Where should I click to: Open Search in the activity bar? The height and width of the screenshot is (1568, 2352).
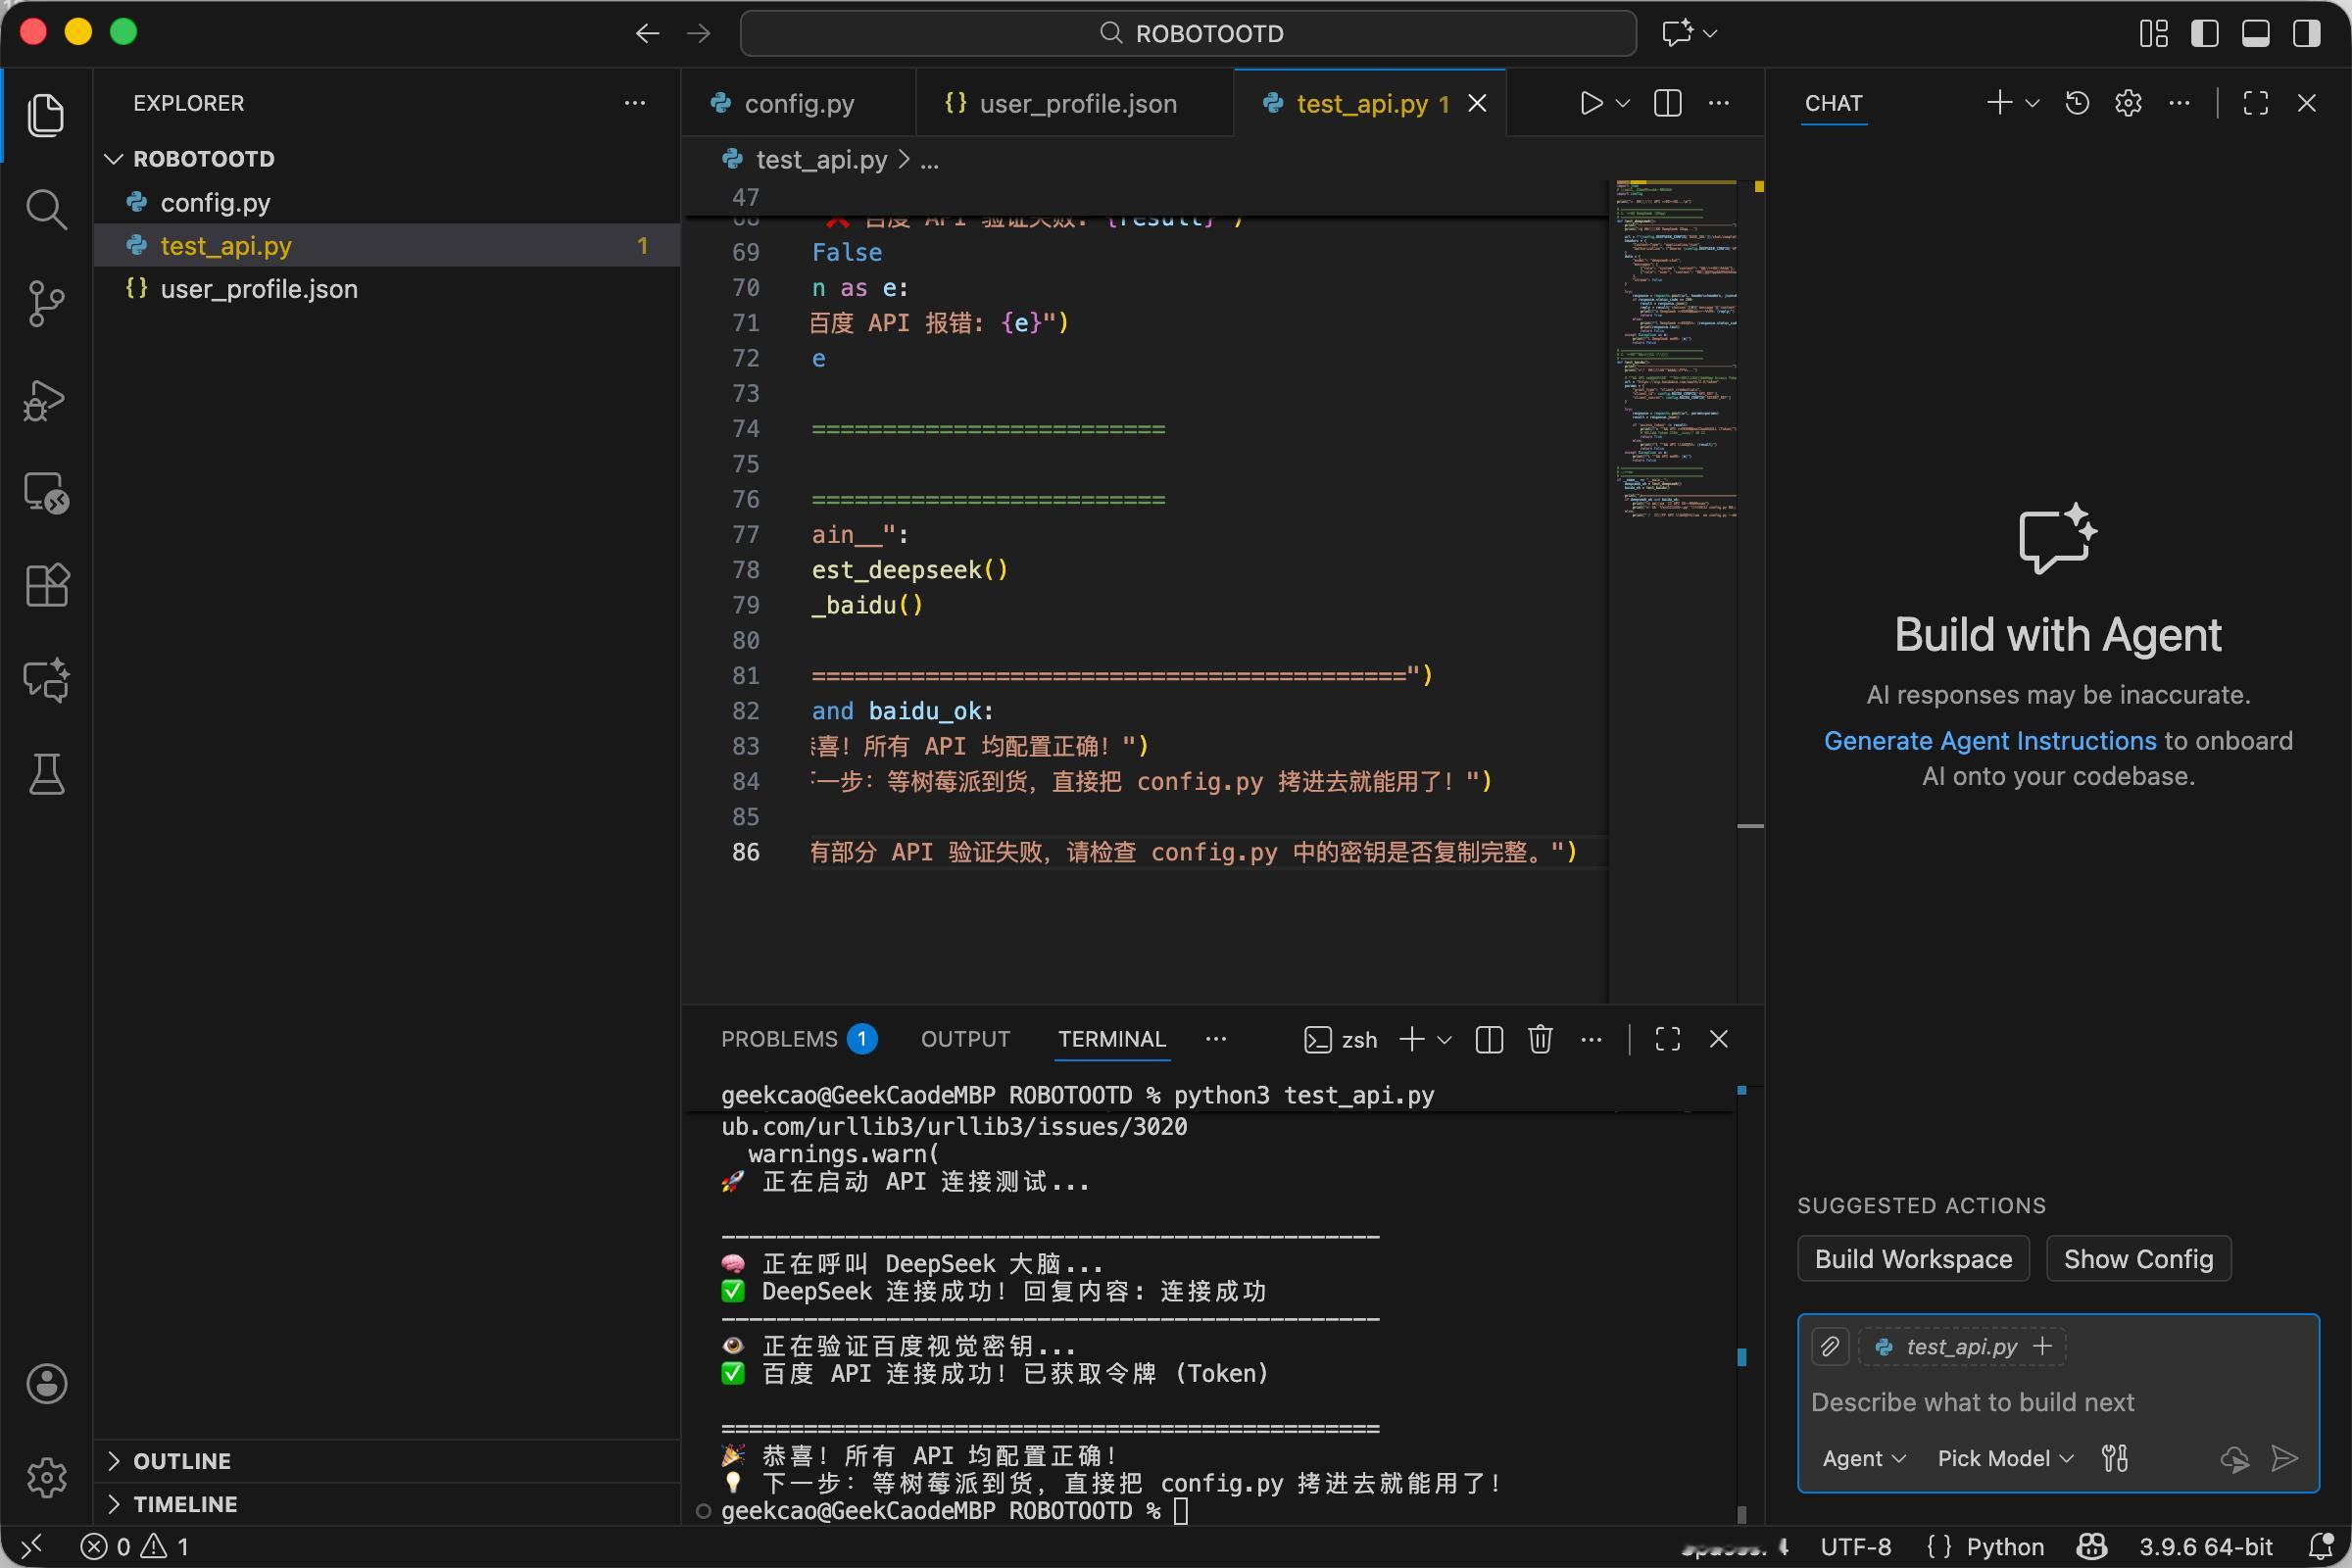coord(46,209)
